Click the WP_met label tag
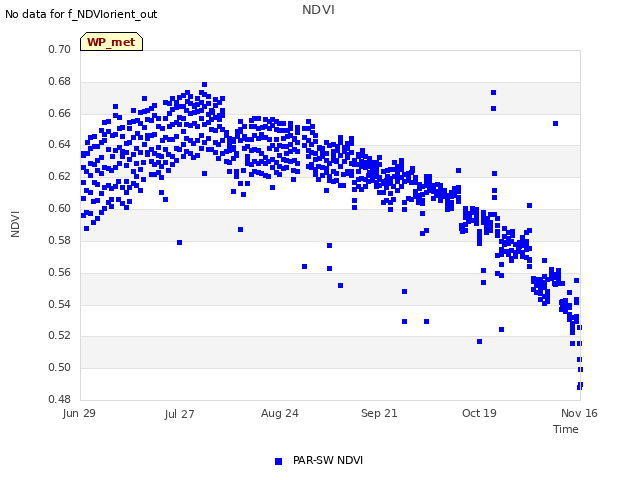 pos(111,42)
